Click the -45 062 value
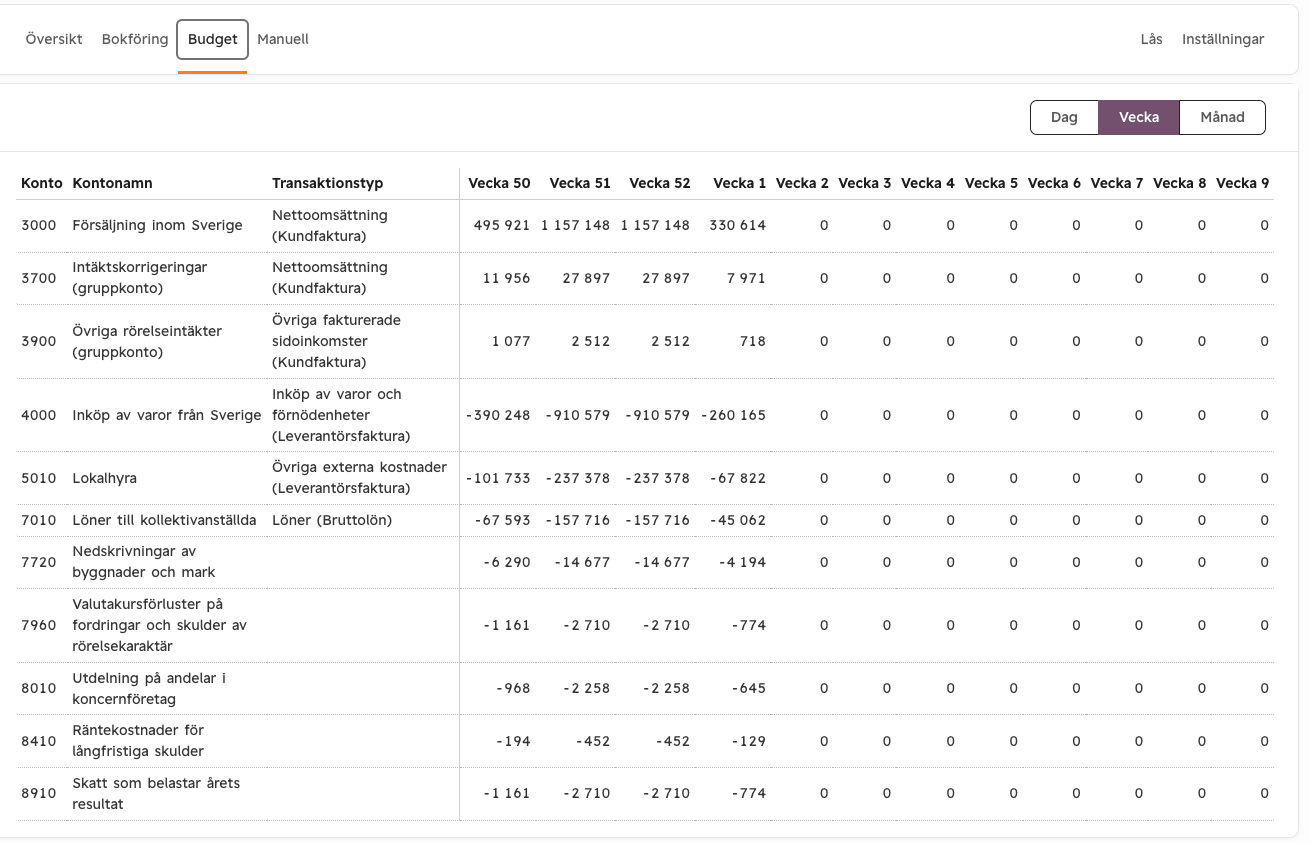The image size is (1310, 843). click(x=738, y=520)
